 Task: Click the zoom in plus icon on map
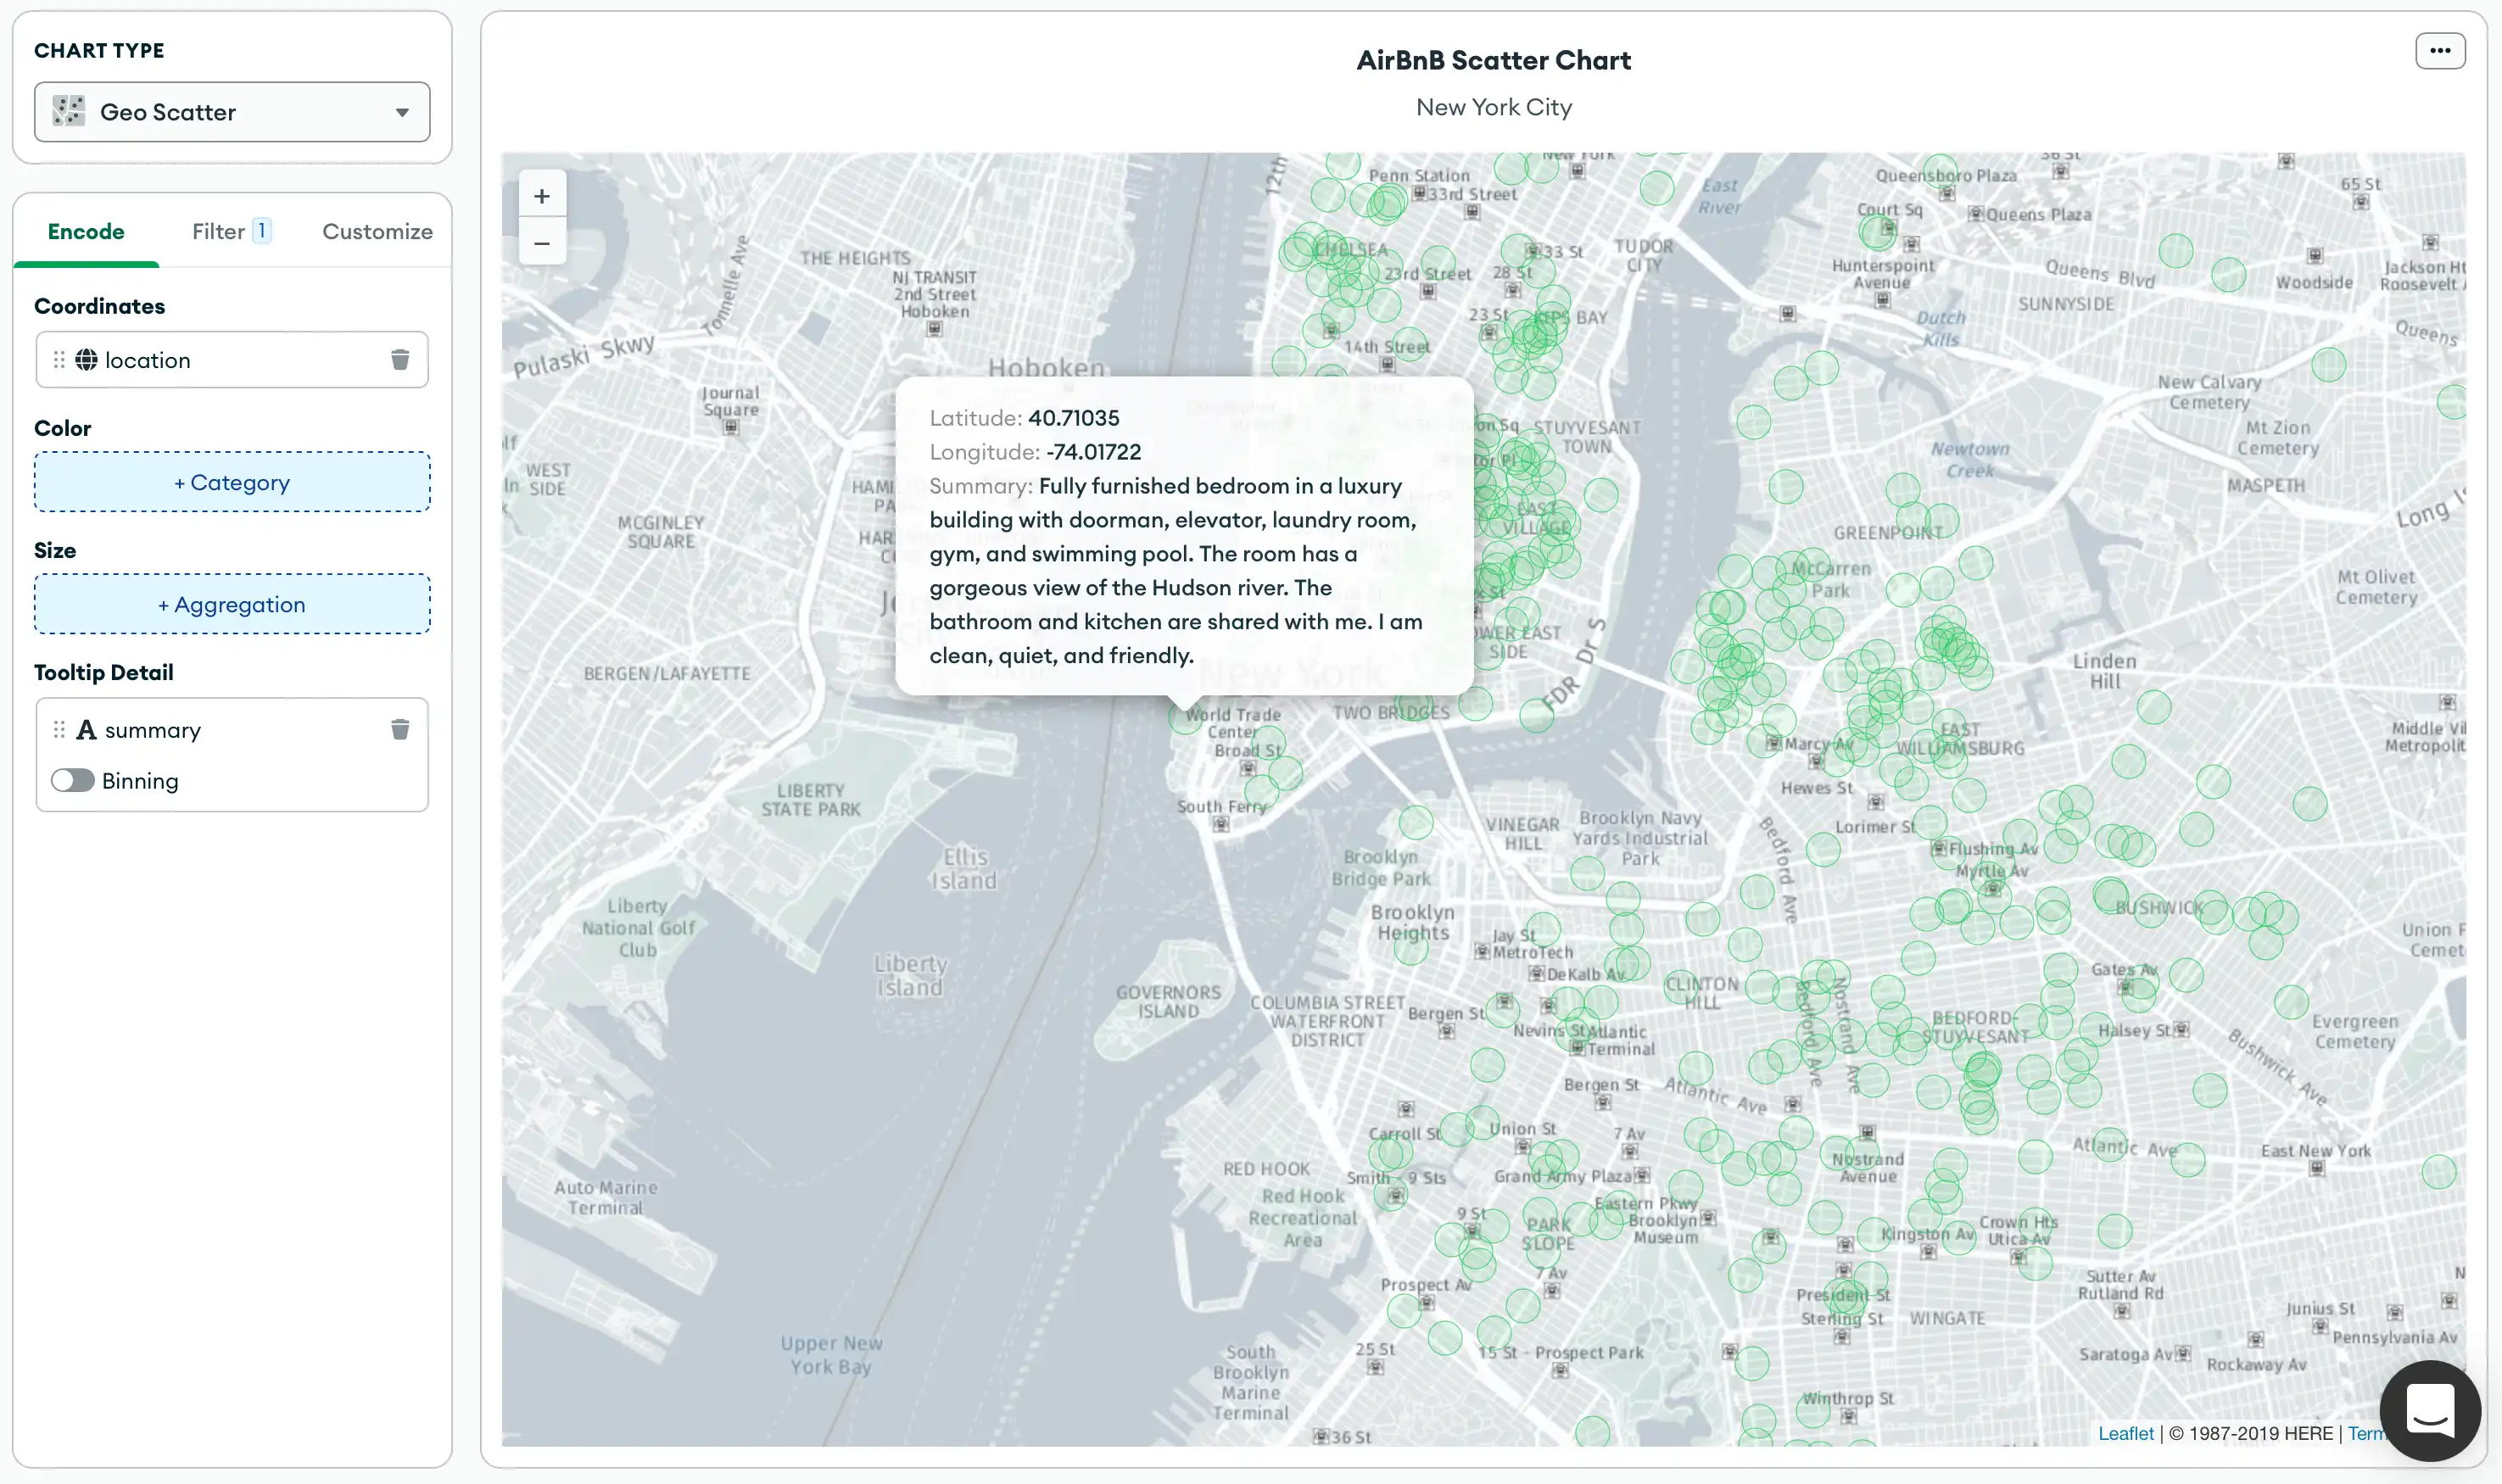[541, 194]
